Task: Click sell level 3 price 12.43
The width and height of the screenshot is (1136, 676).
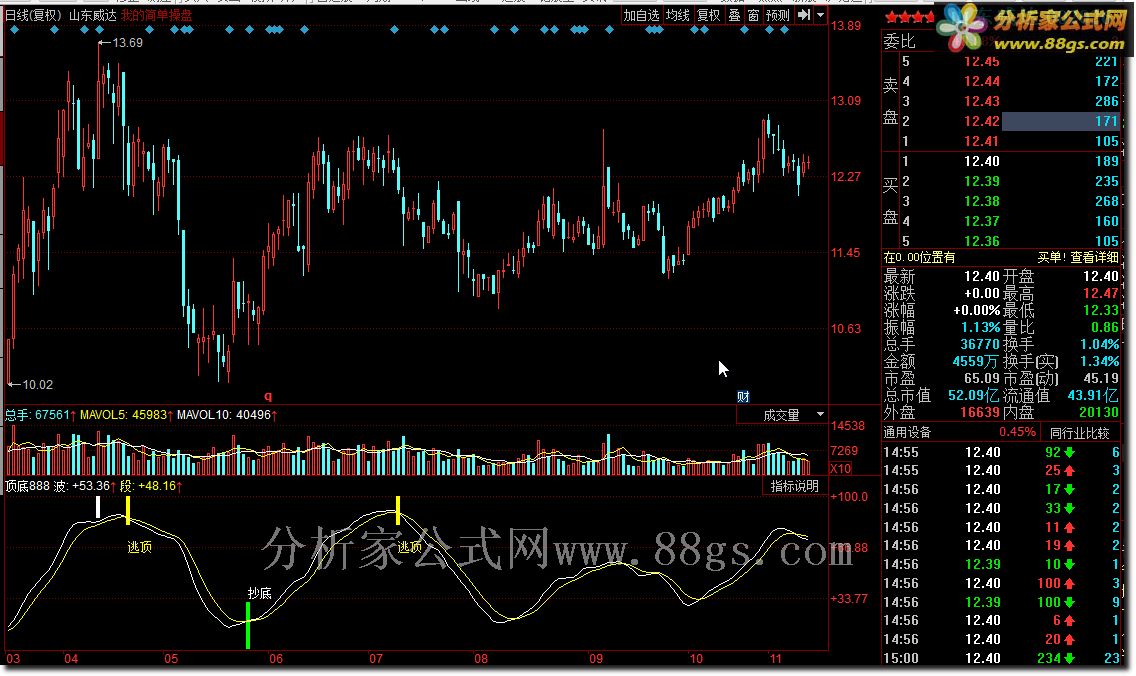Action: click(982, 101)
